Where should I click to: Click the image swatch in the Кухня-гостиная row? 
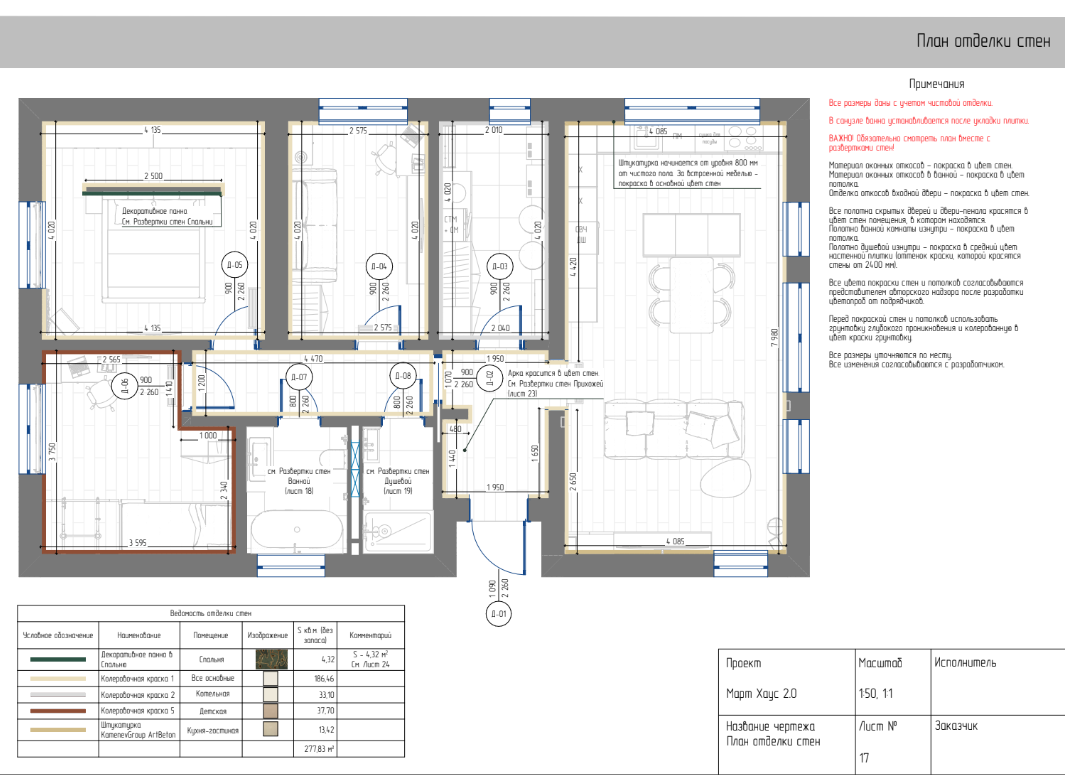pyautogui.click(x=271, y=729)
